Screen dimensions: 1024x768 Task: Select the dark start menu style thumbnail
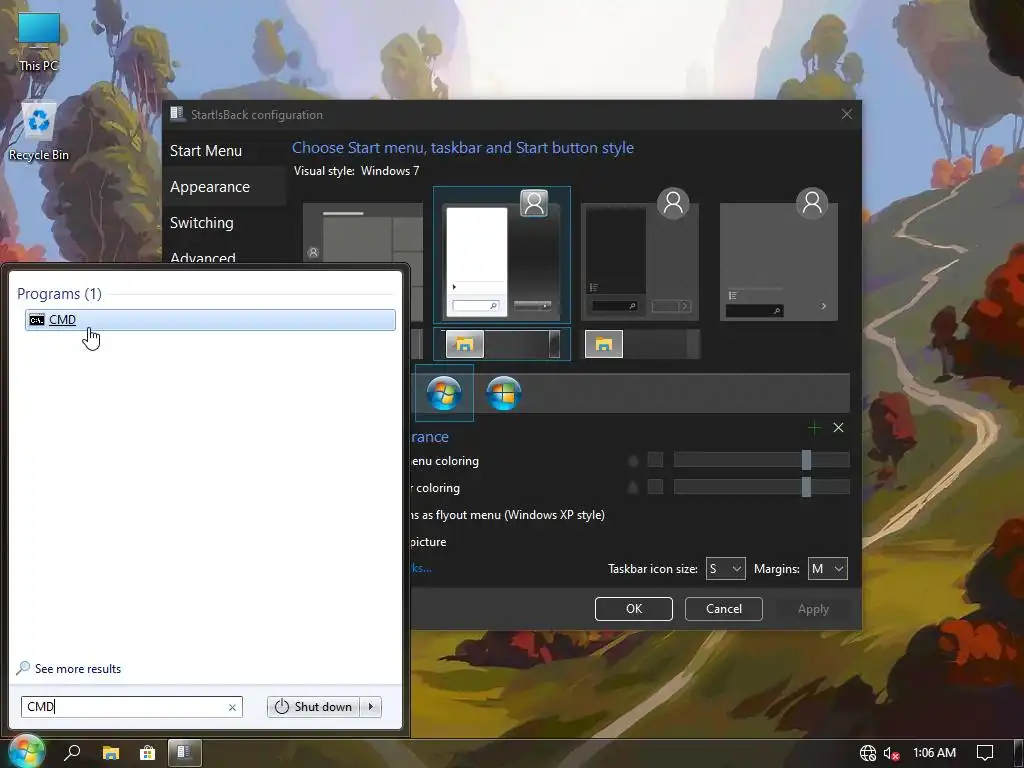pyautogui.click(x=640, y=255)
